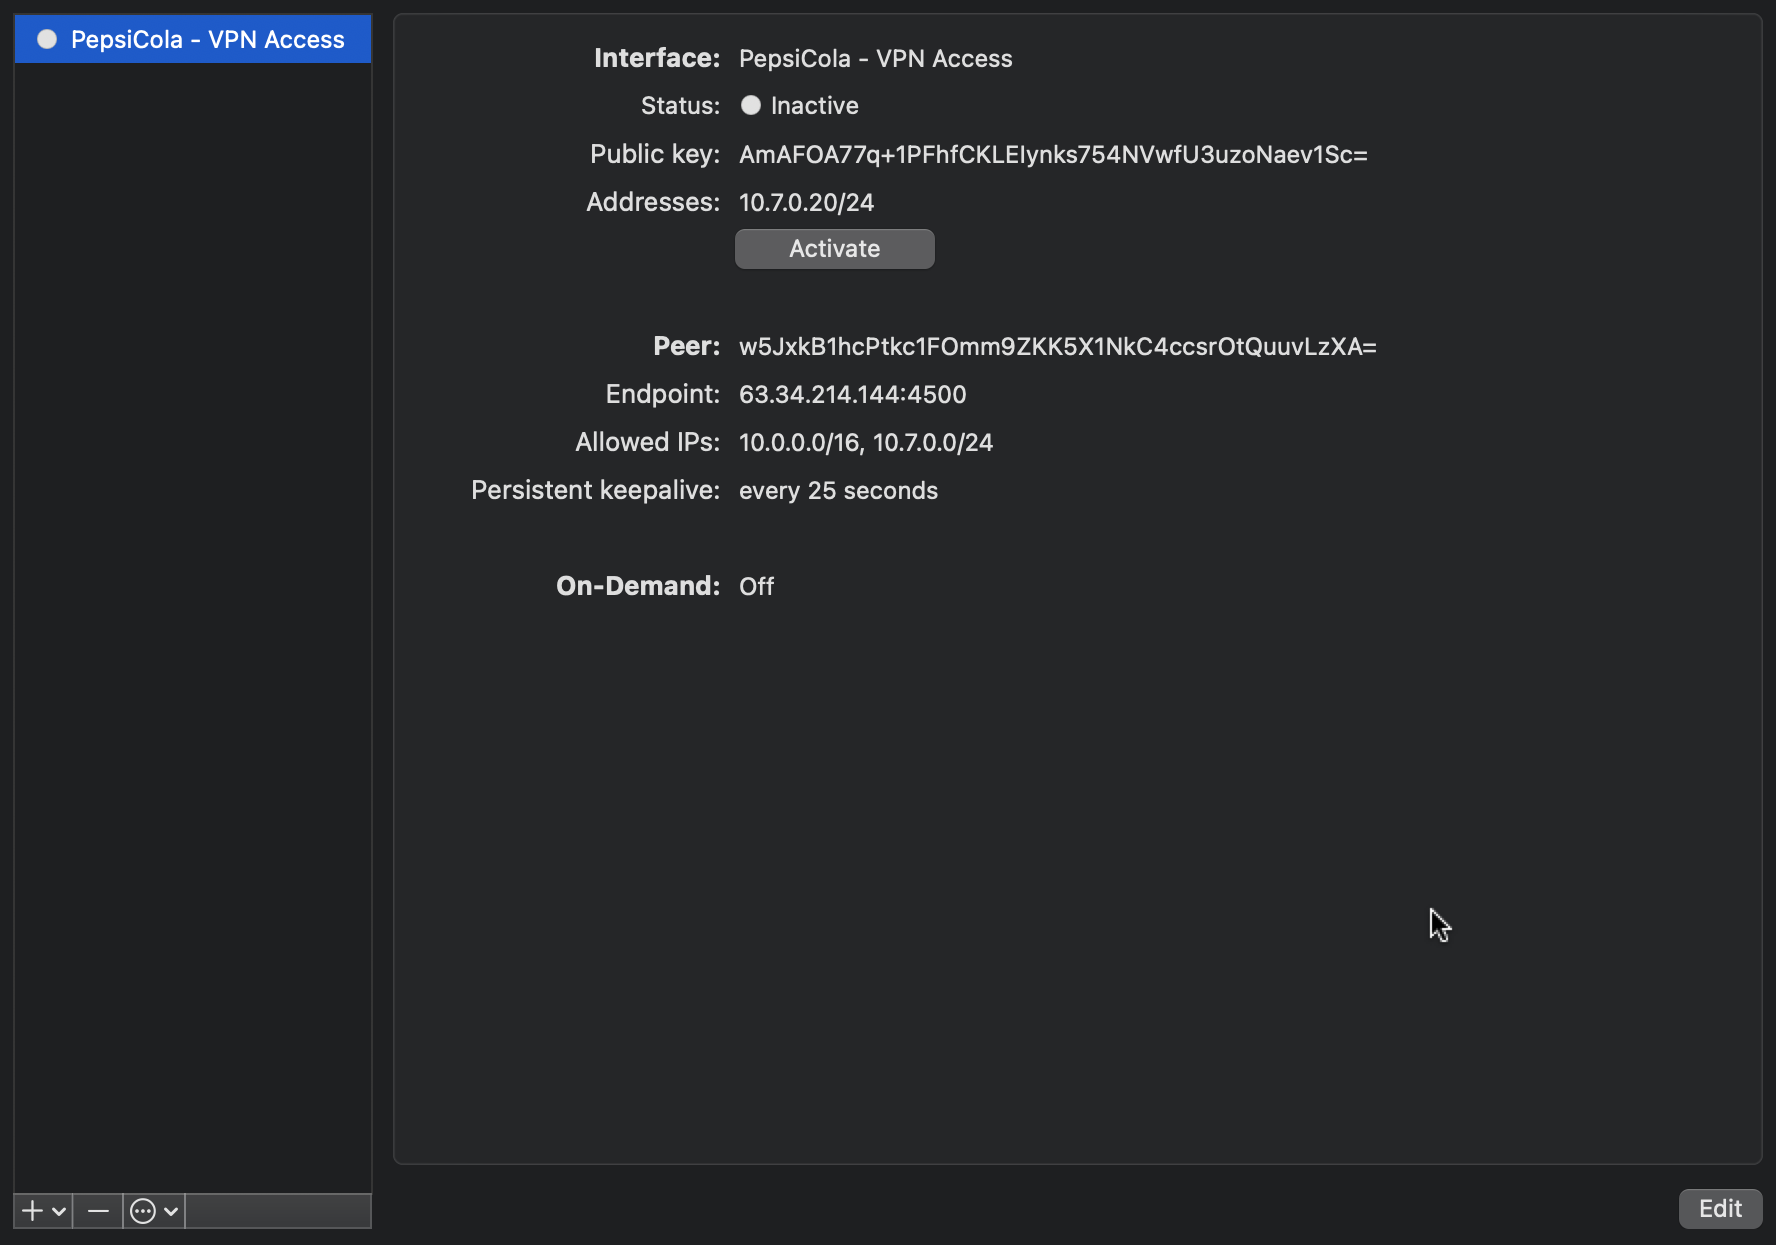Click the Endpoint address 63.34.214.144:4500

pyautogui.click(x=852, y=395)
